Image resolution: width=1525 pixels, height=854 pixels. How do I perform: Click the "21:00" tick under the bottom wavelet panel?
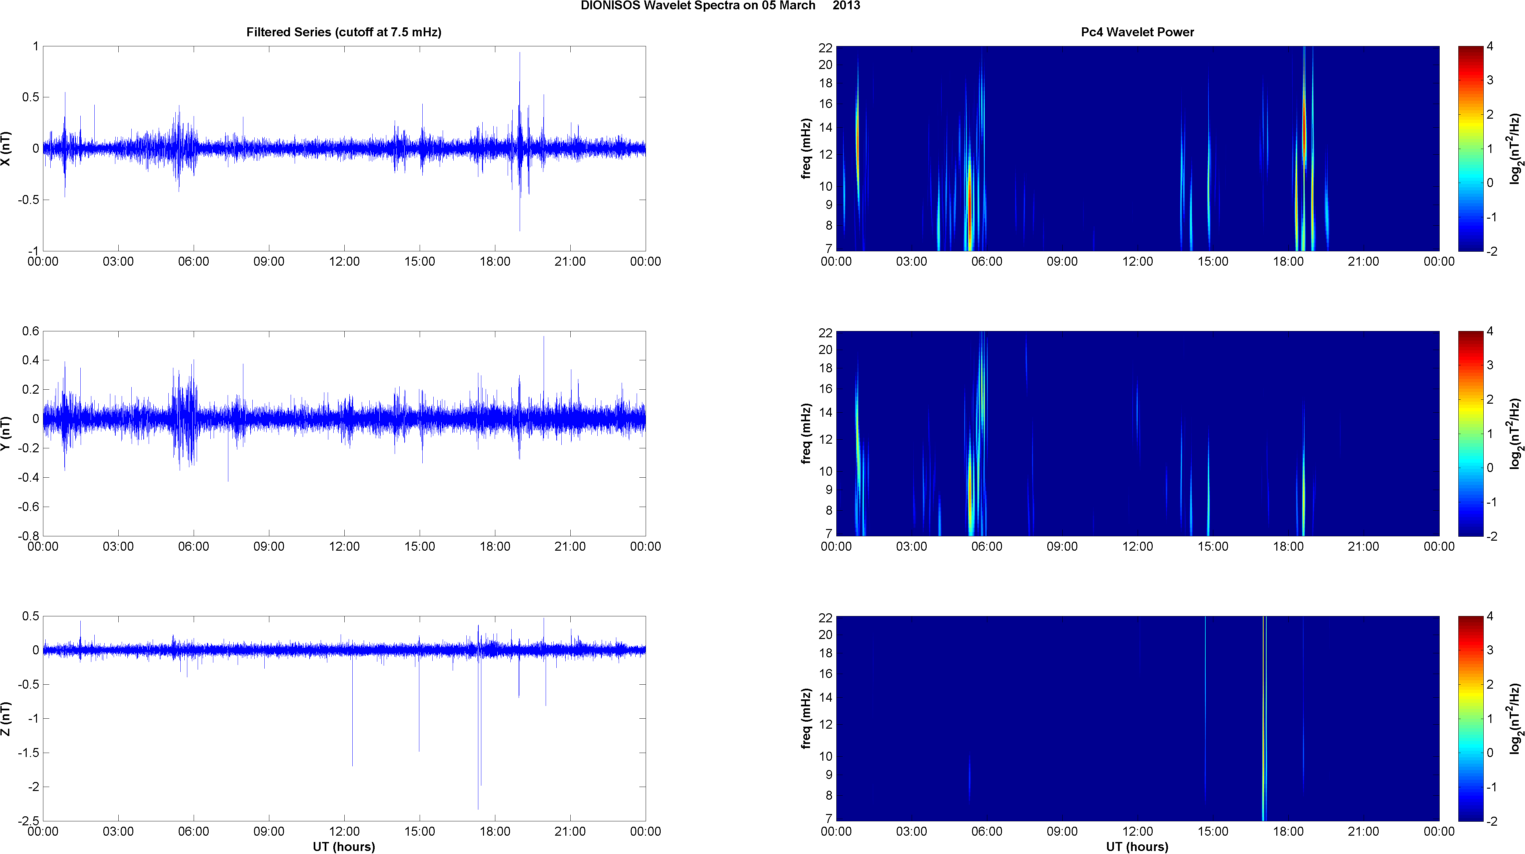point(1364,832)
